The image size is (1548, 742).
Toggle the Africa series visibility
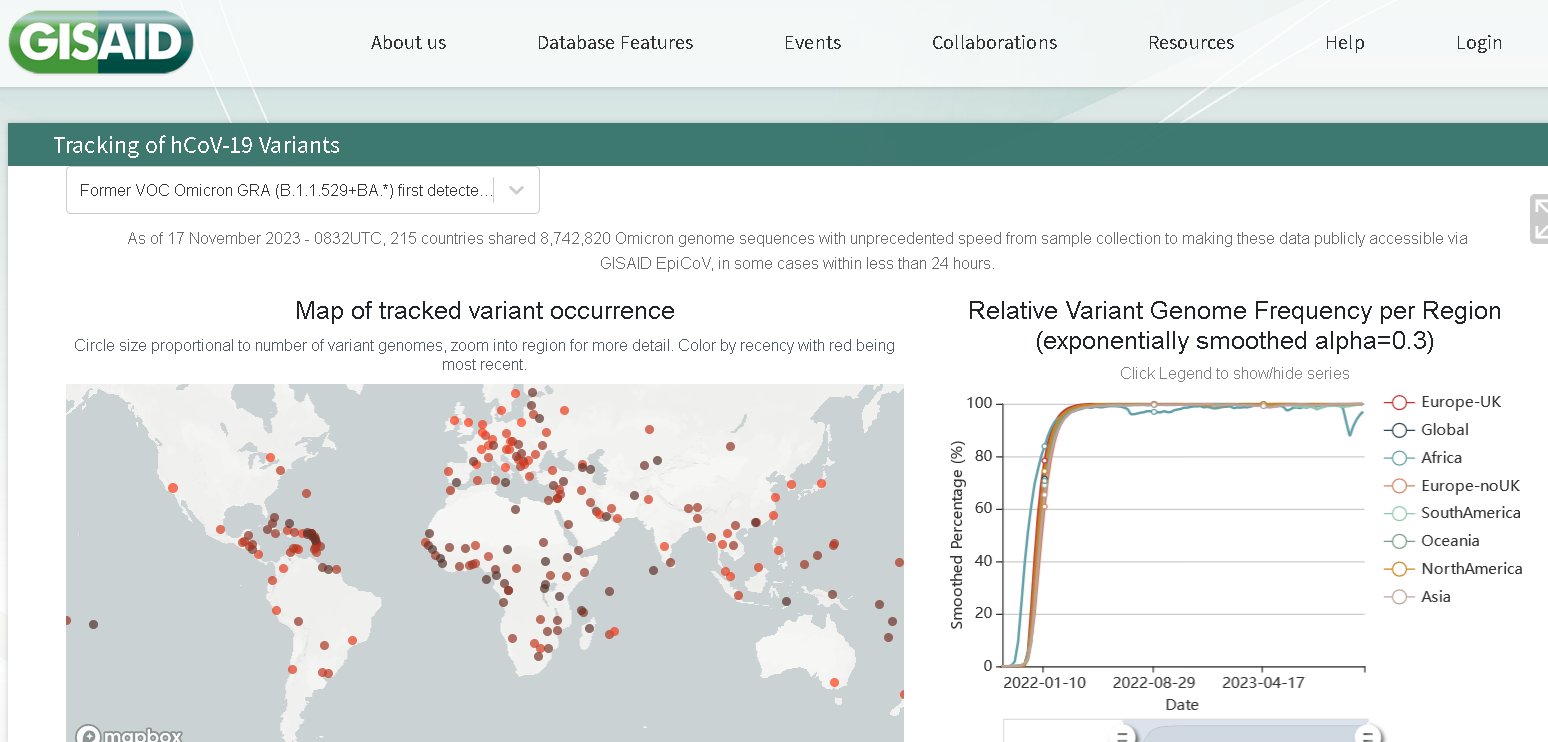tap(1440, 458)
